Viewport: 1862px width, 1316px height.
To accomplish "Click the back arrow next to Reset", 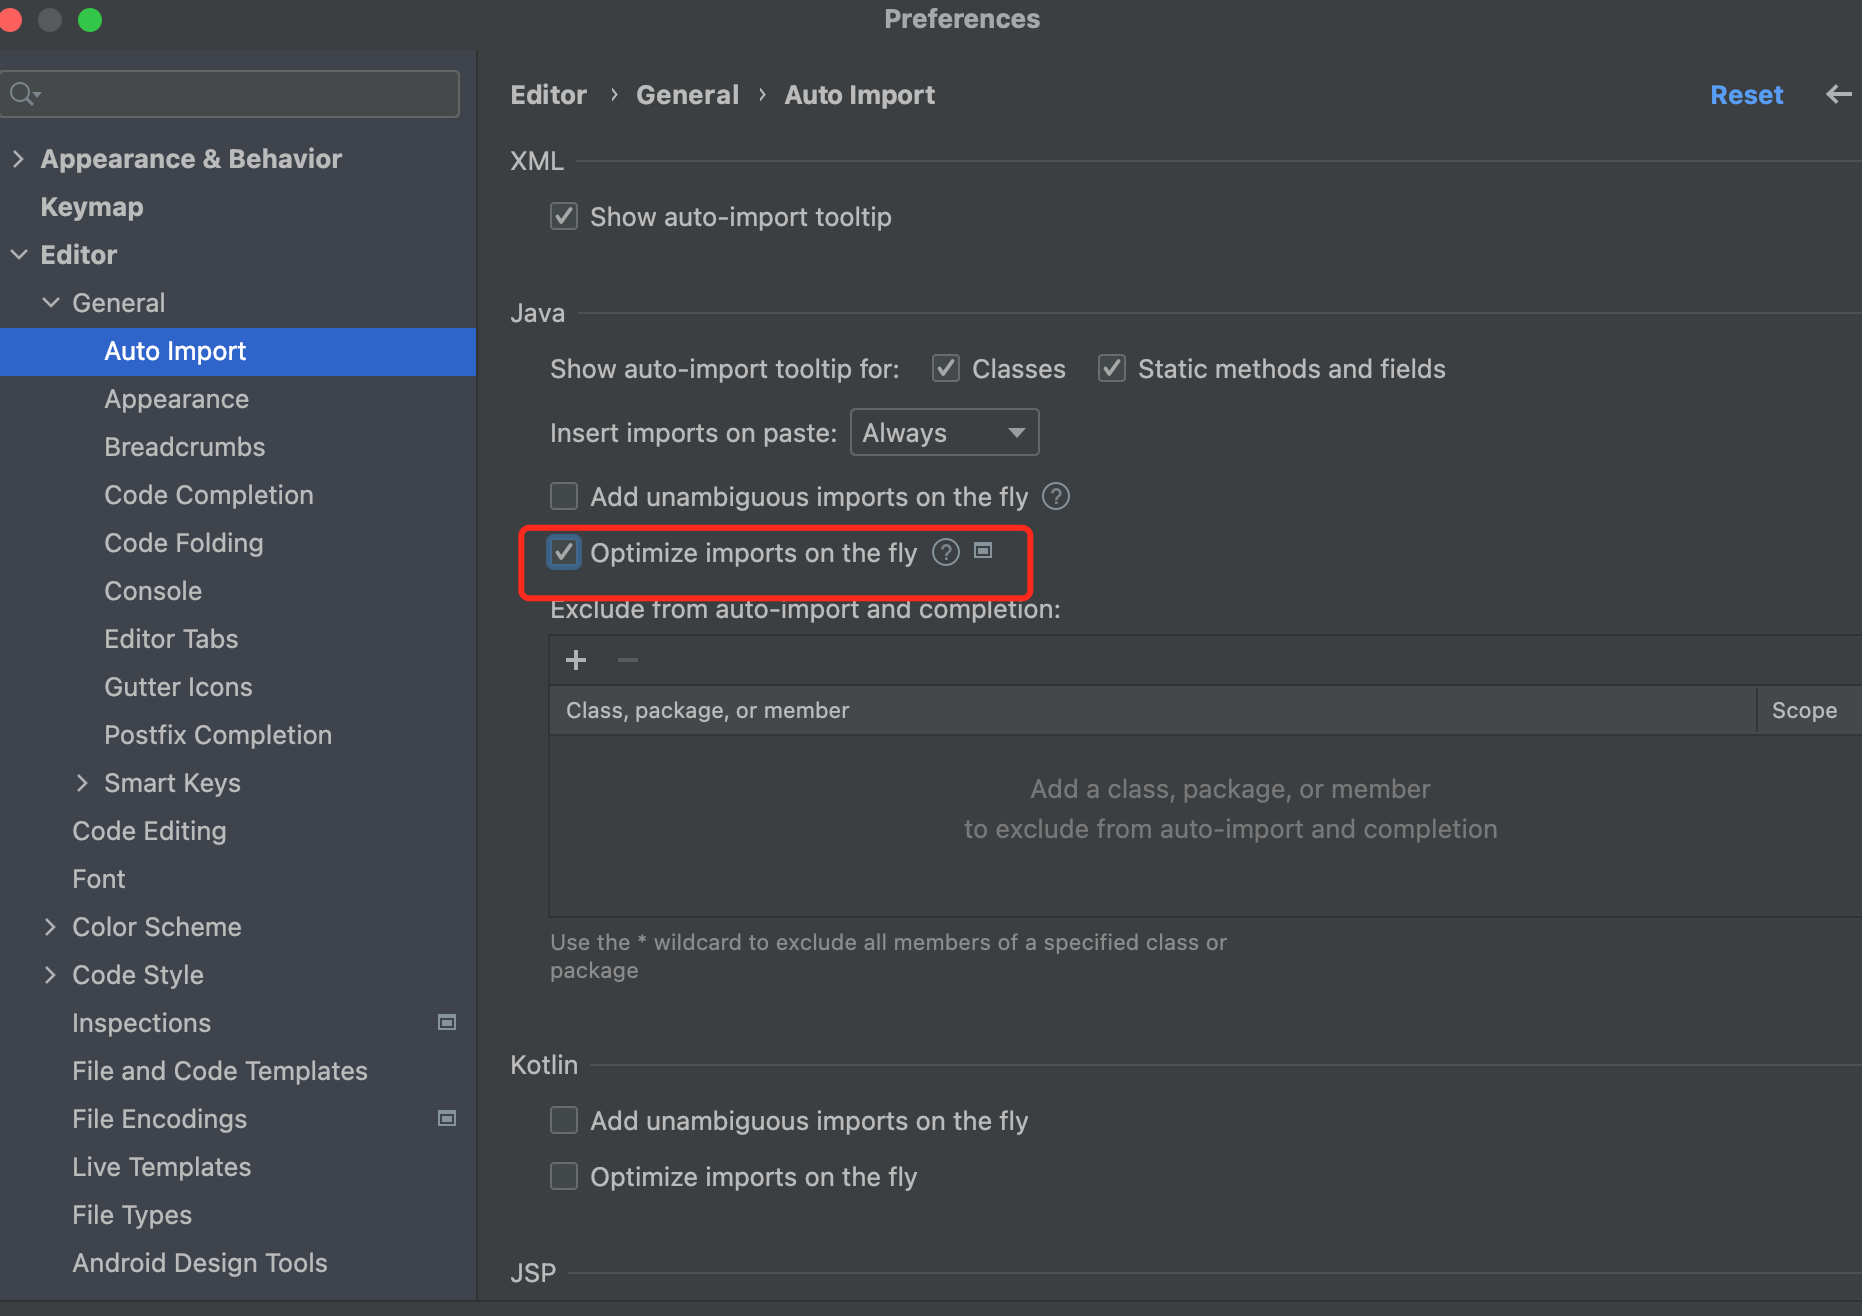I will pos(1838,94).
